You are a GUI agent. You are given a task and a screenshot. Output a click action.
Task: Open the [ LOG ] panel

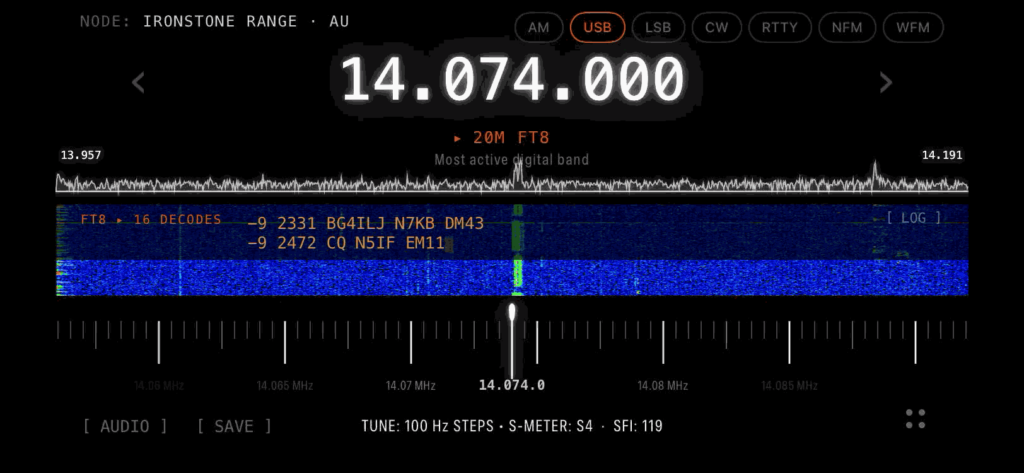coord(914,218)
